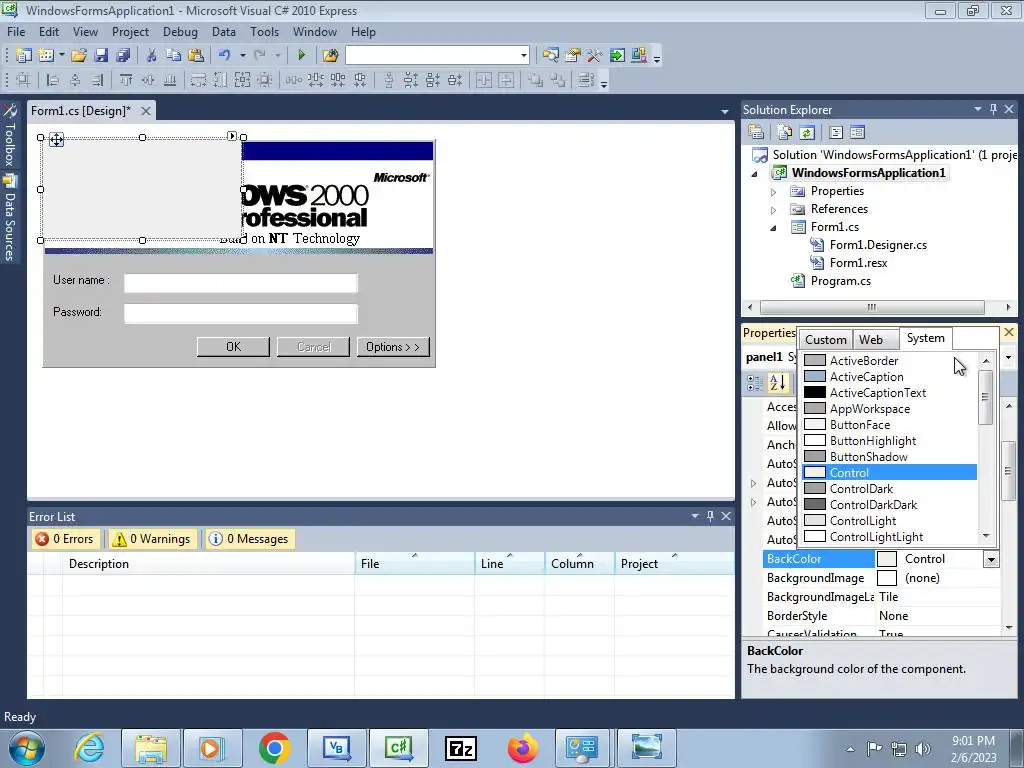Click the Copy toolbar icon
Screen dimensions: 1024x768
[x=173, y=56]
